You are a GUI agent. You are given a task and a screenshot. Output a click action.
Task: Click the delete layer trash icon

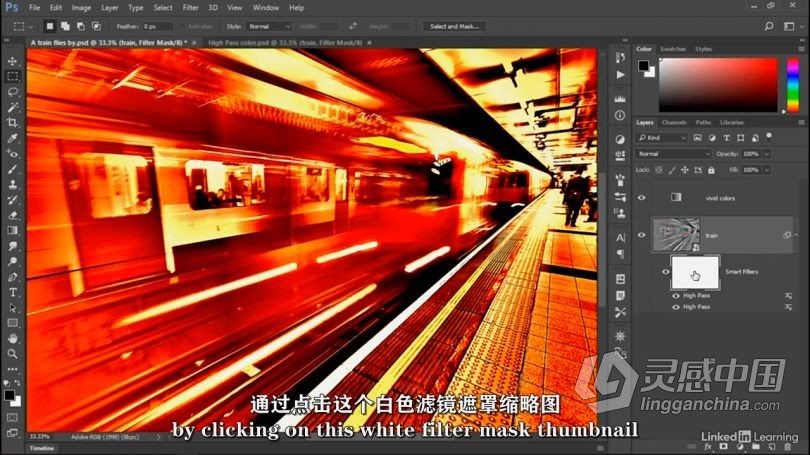click(x=788, y=447)
